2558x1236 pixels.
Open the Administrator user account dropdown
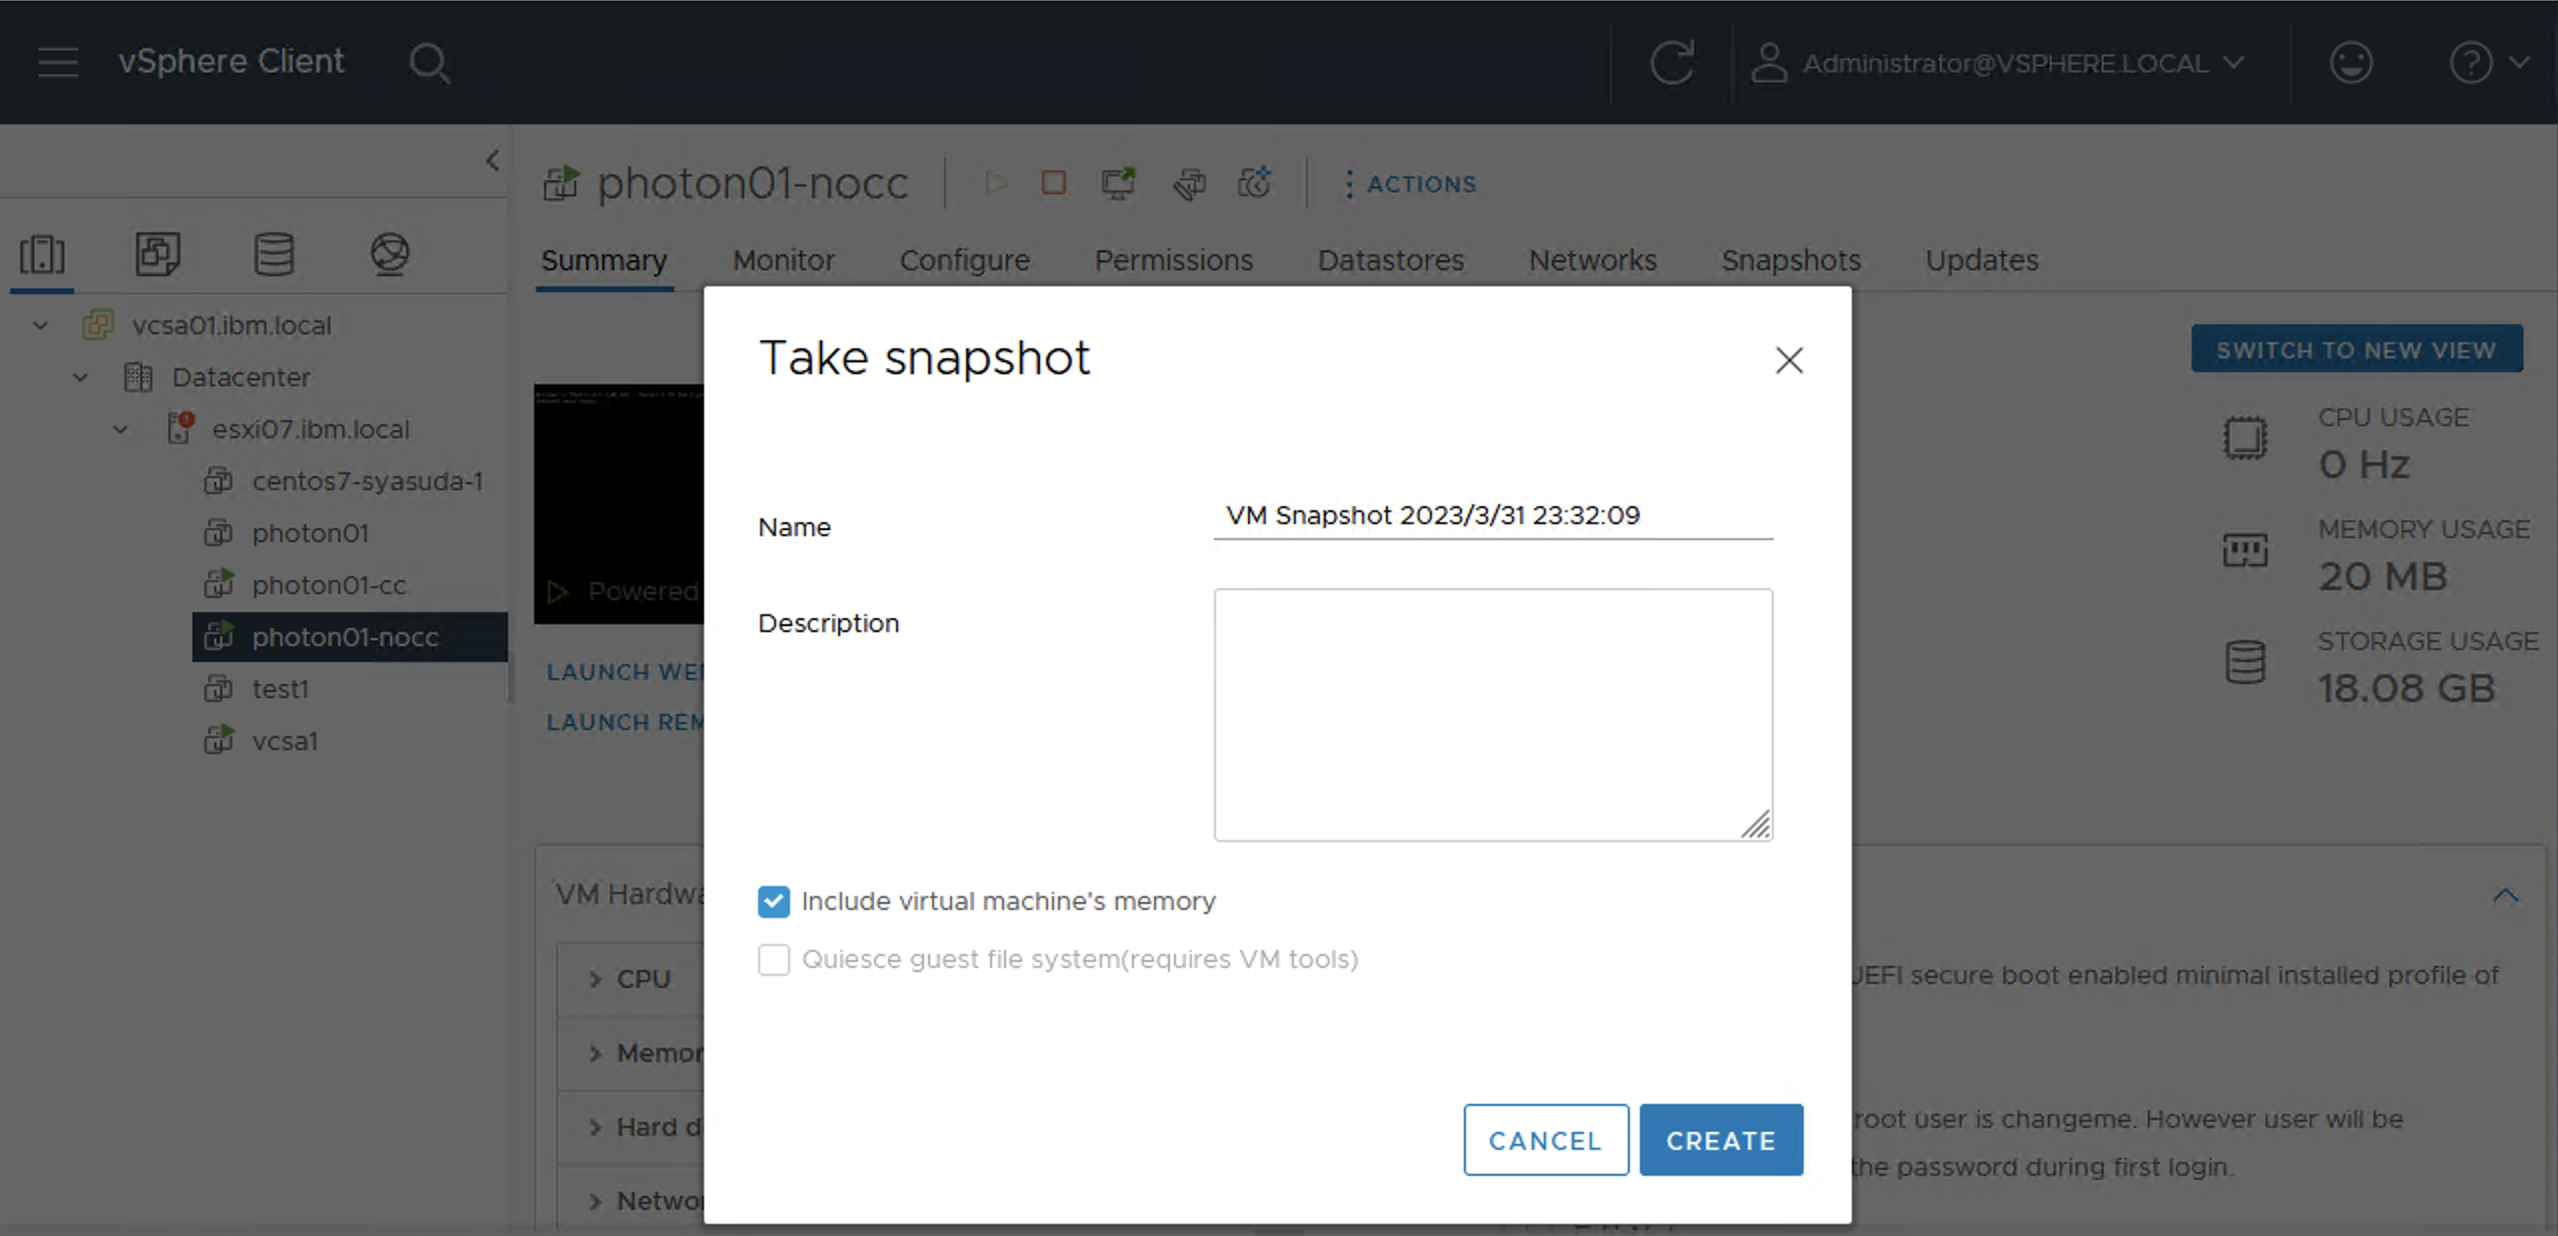click(1998, 63)
